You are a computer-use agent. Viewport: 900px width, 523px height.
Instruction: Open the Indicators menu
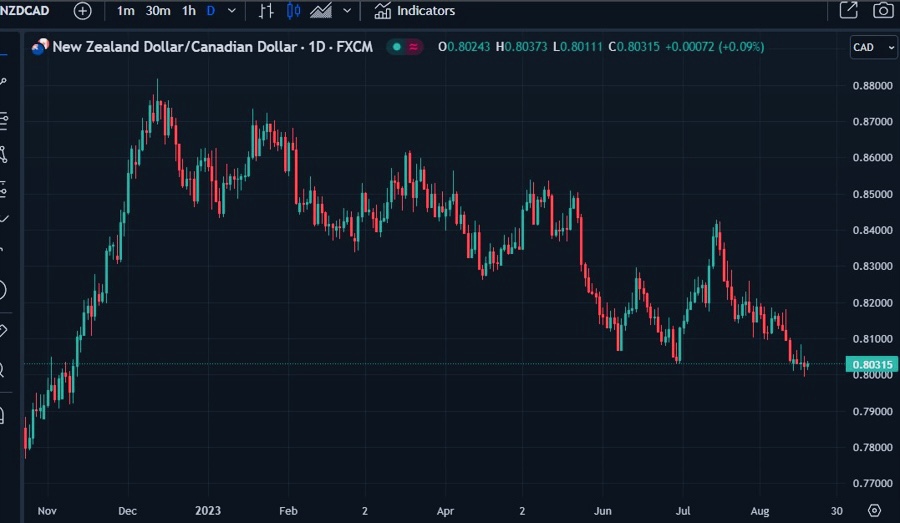point(415,11)
